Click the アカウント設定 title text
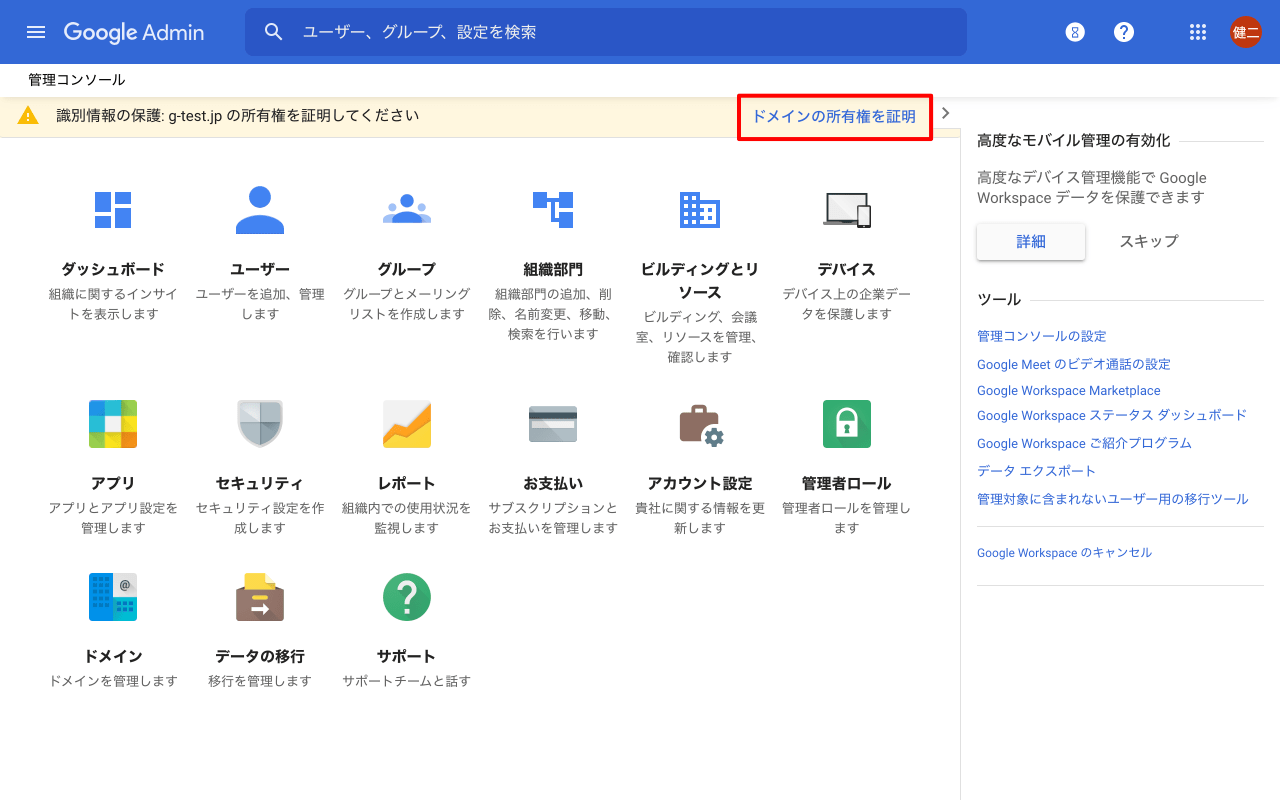The height and width of the screenshot is (800, 1280). tap(700, 484)
